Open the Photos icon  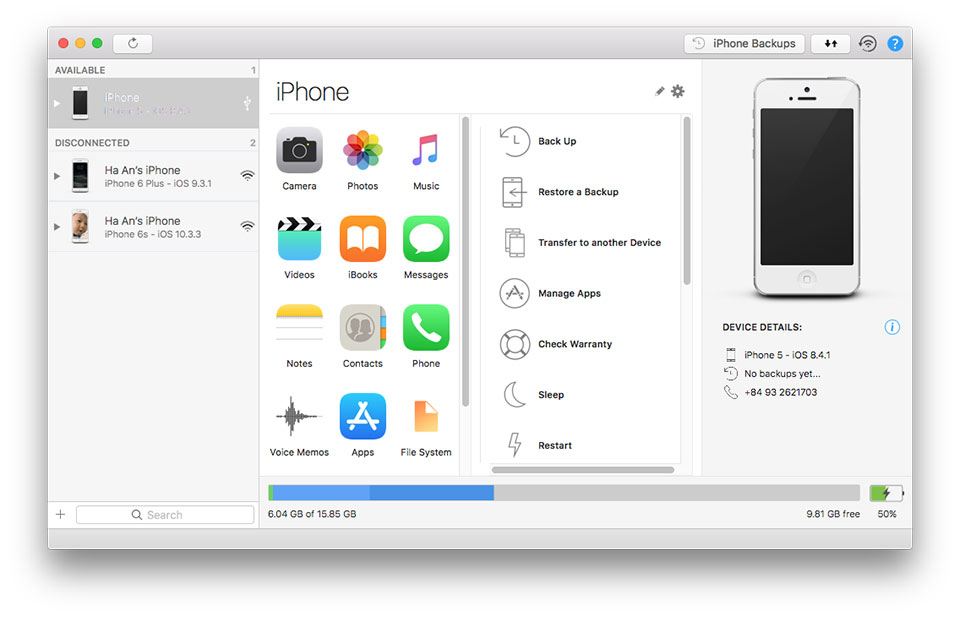(362, 151)
